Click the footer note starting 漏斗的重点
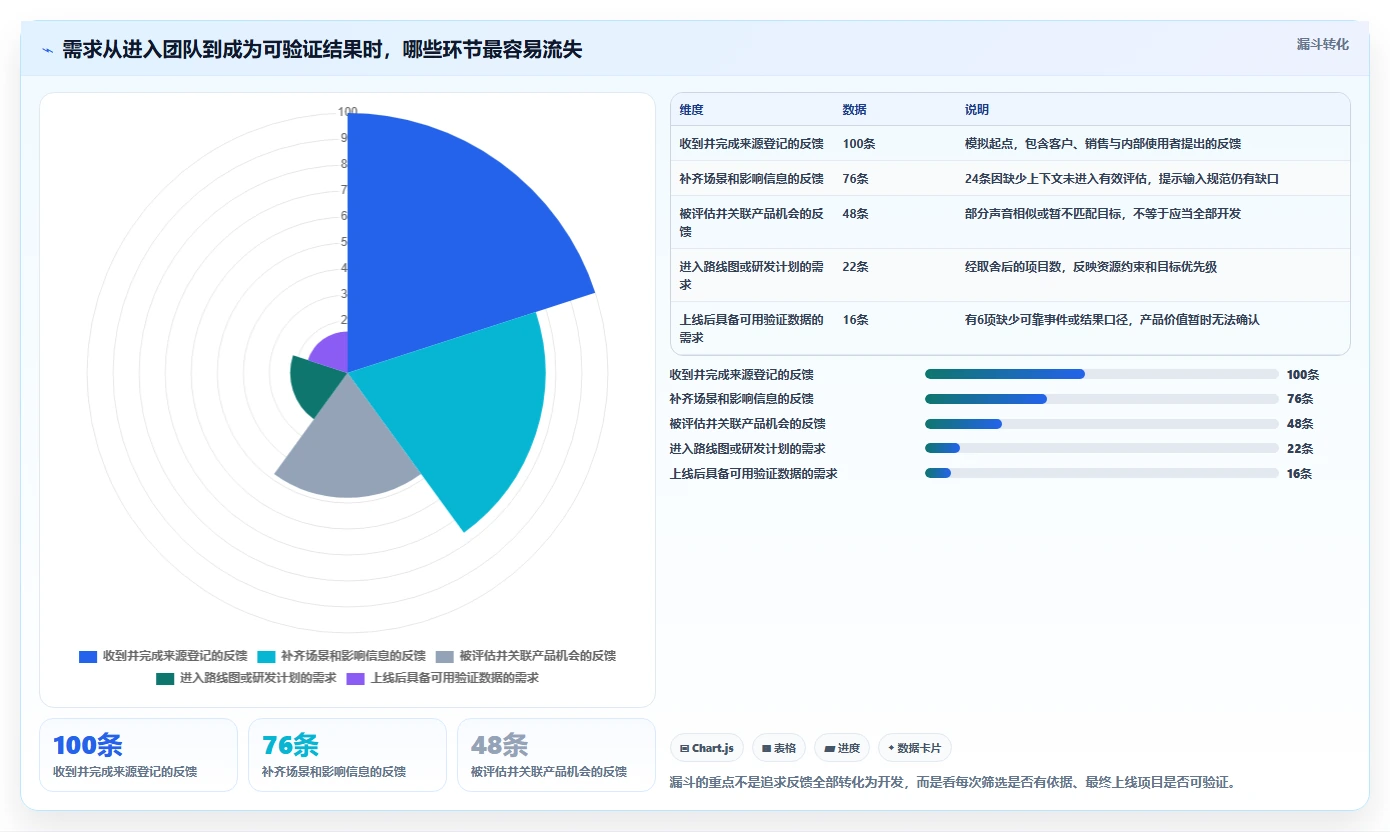 click(953, 783)
